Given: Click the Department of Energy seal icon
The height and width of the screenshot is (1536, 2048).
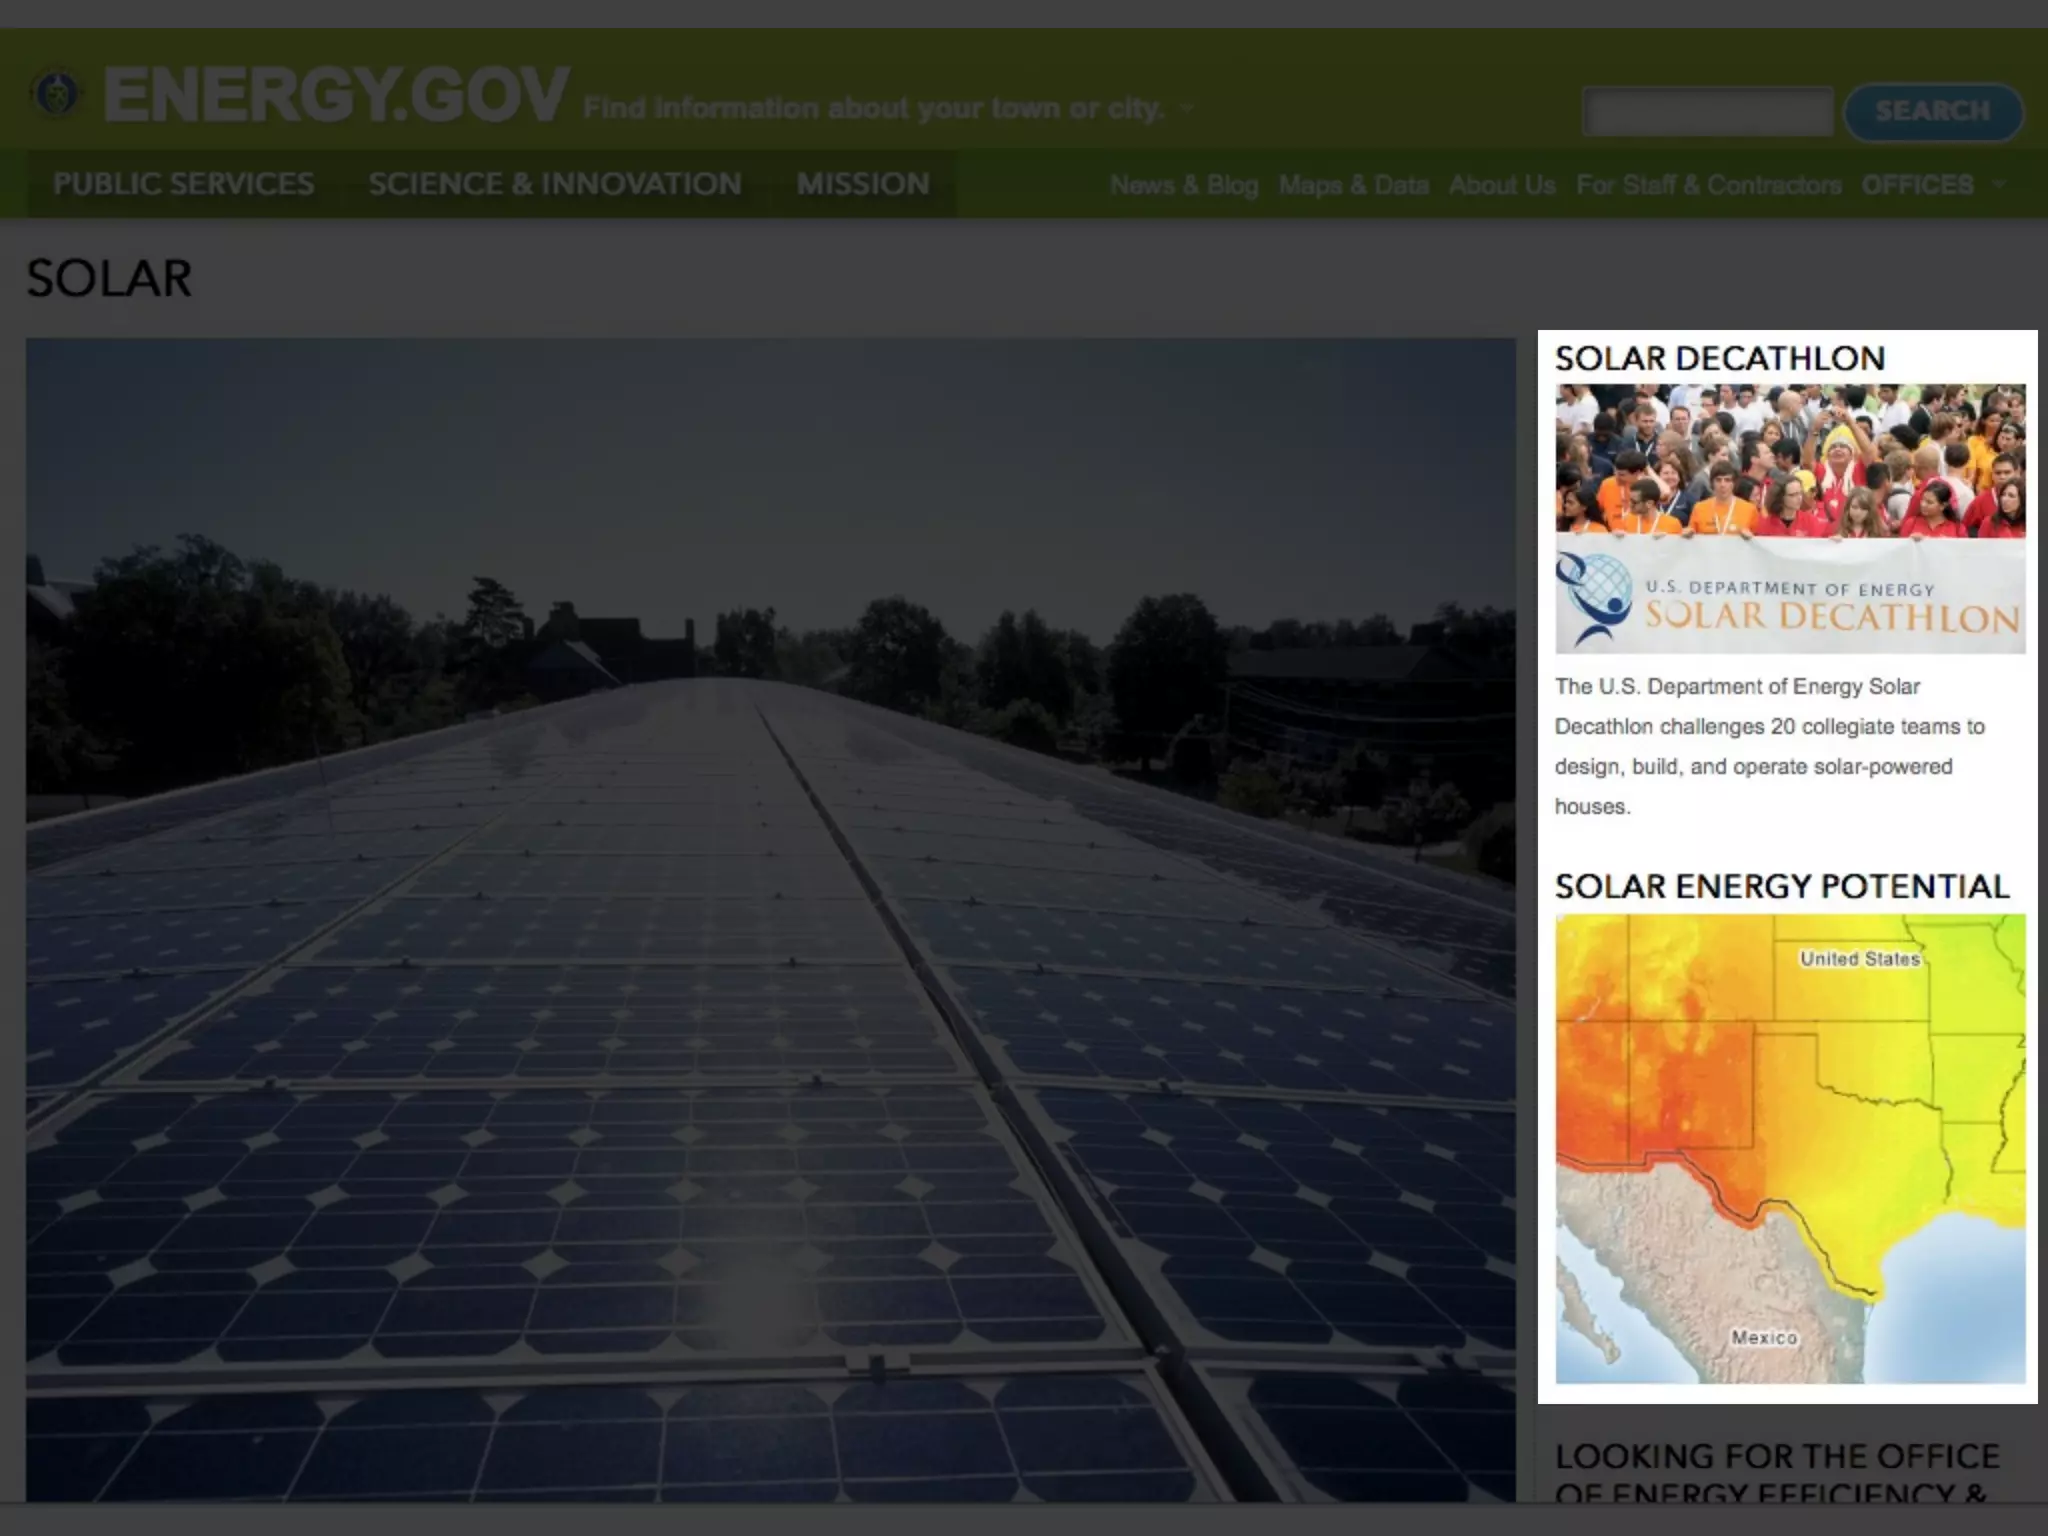Looking at the screenshot, I should point(56,95).
